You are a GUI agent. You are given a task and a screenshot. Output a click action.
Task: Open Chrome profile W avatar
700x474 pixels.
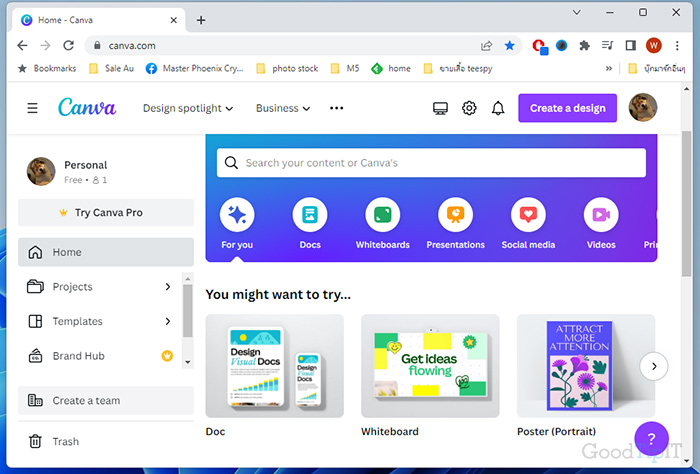(x=654, y=46)
